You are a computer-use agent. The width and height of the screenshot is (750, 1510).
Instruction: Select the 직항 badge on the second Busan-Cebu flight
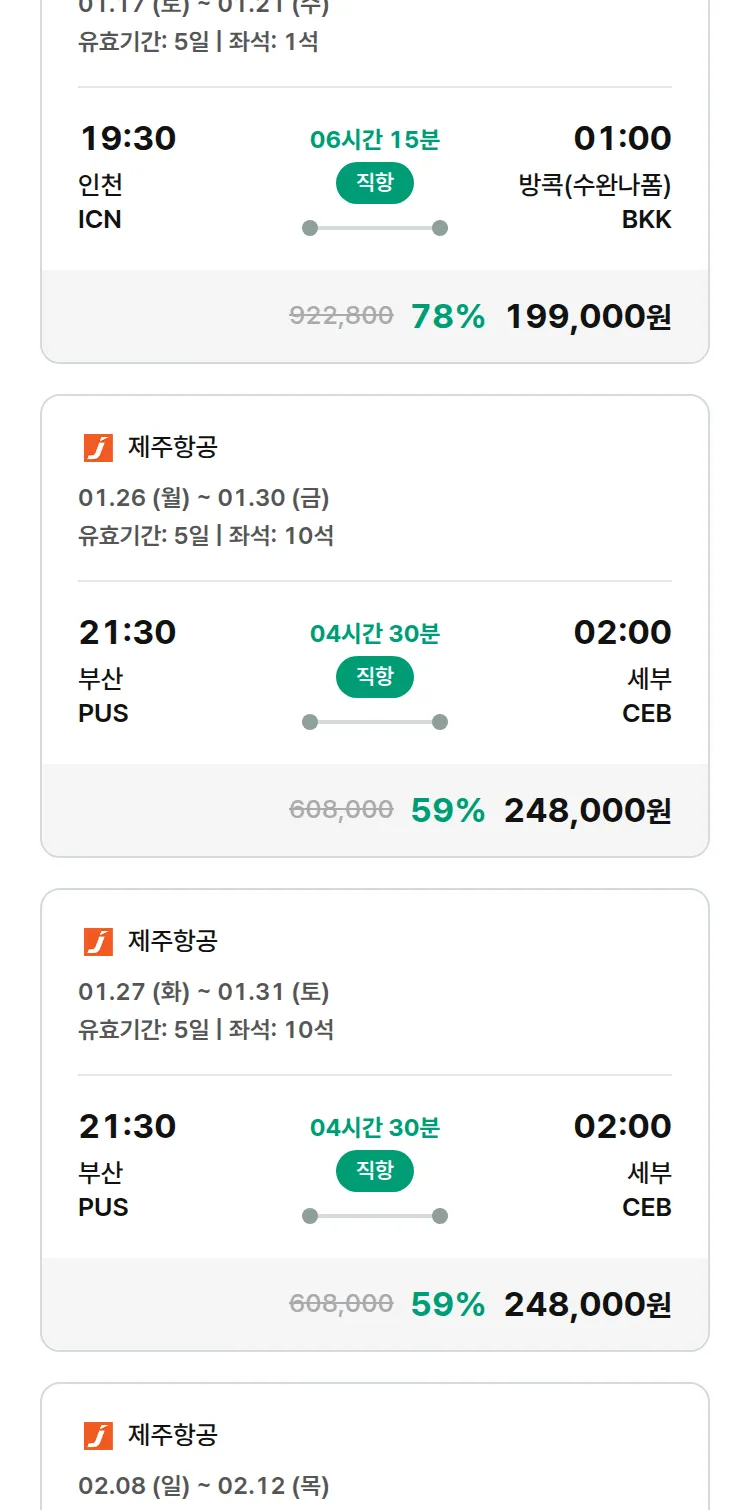(x=374, y=1171)
